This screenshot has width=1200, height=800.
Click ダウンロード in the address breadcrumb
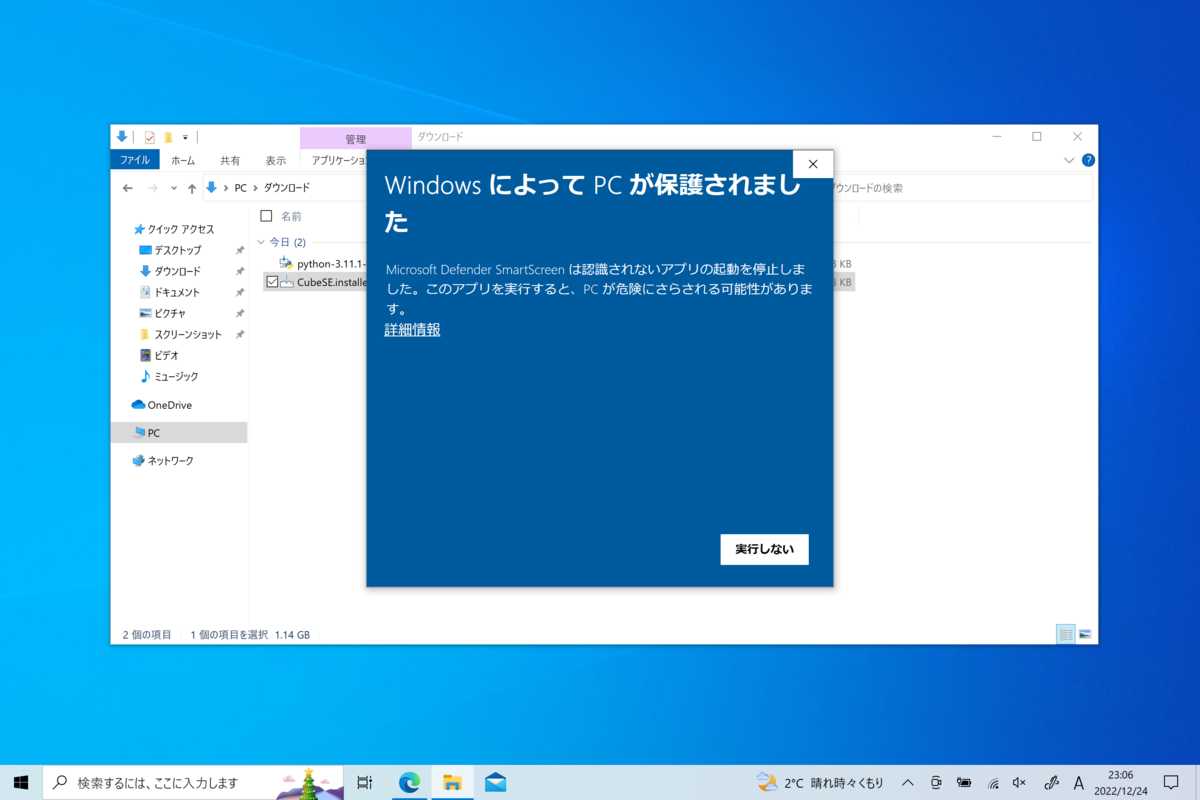(287, 188)
